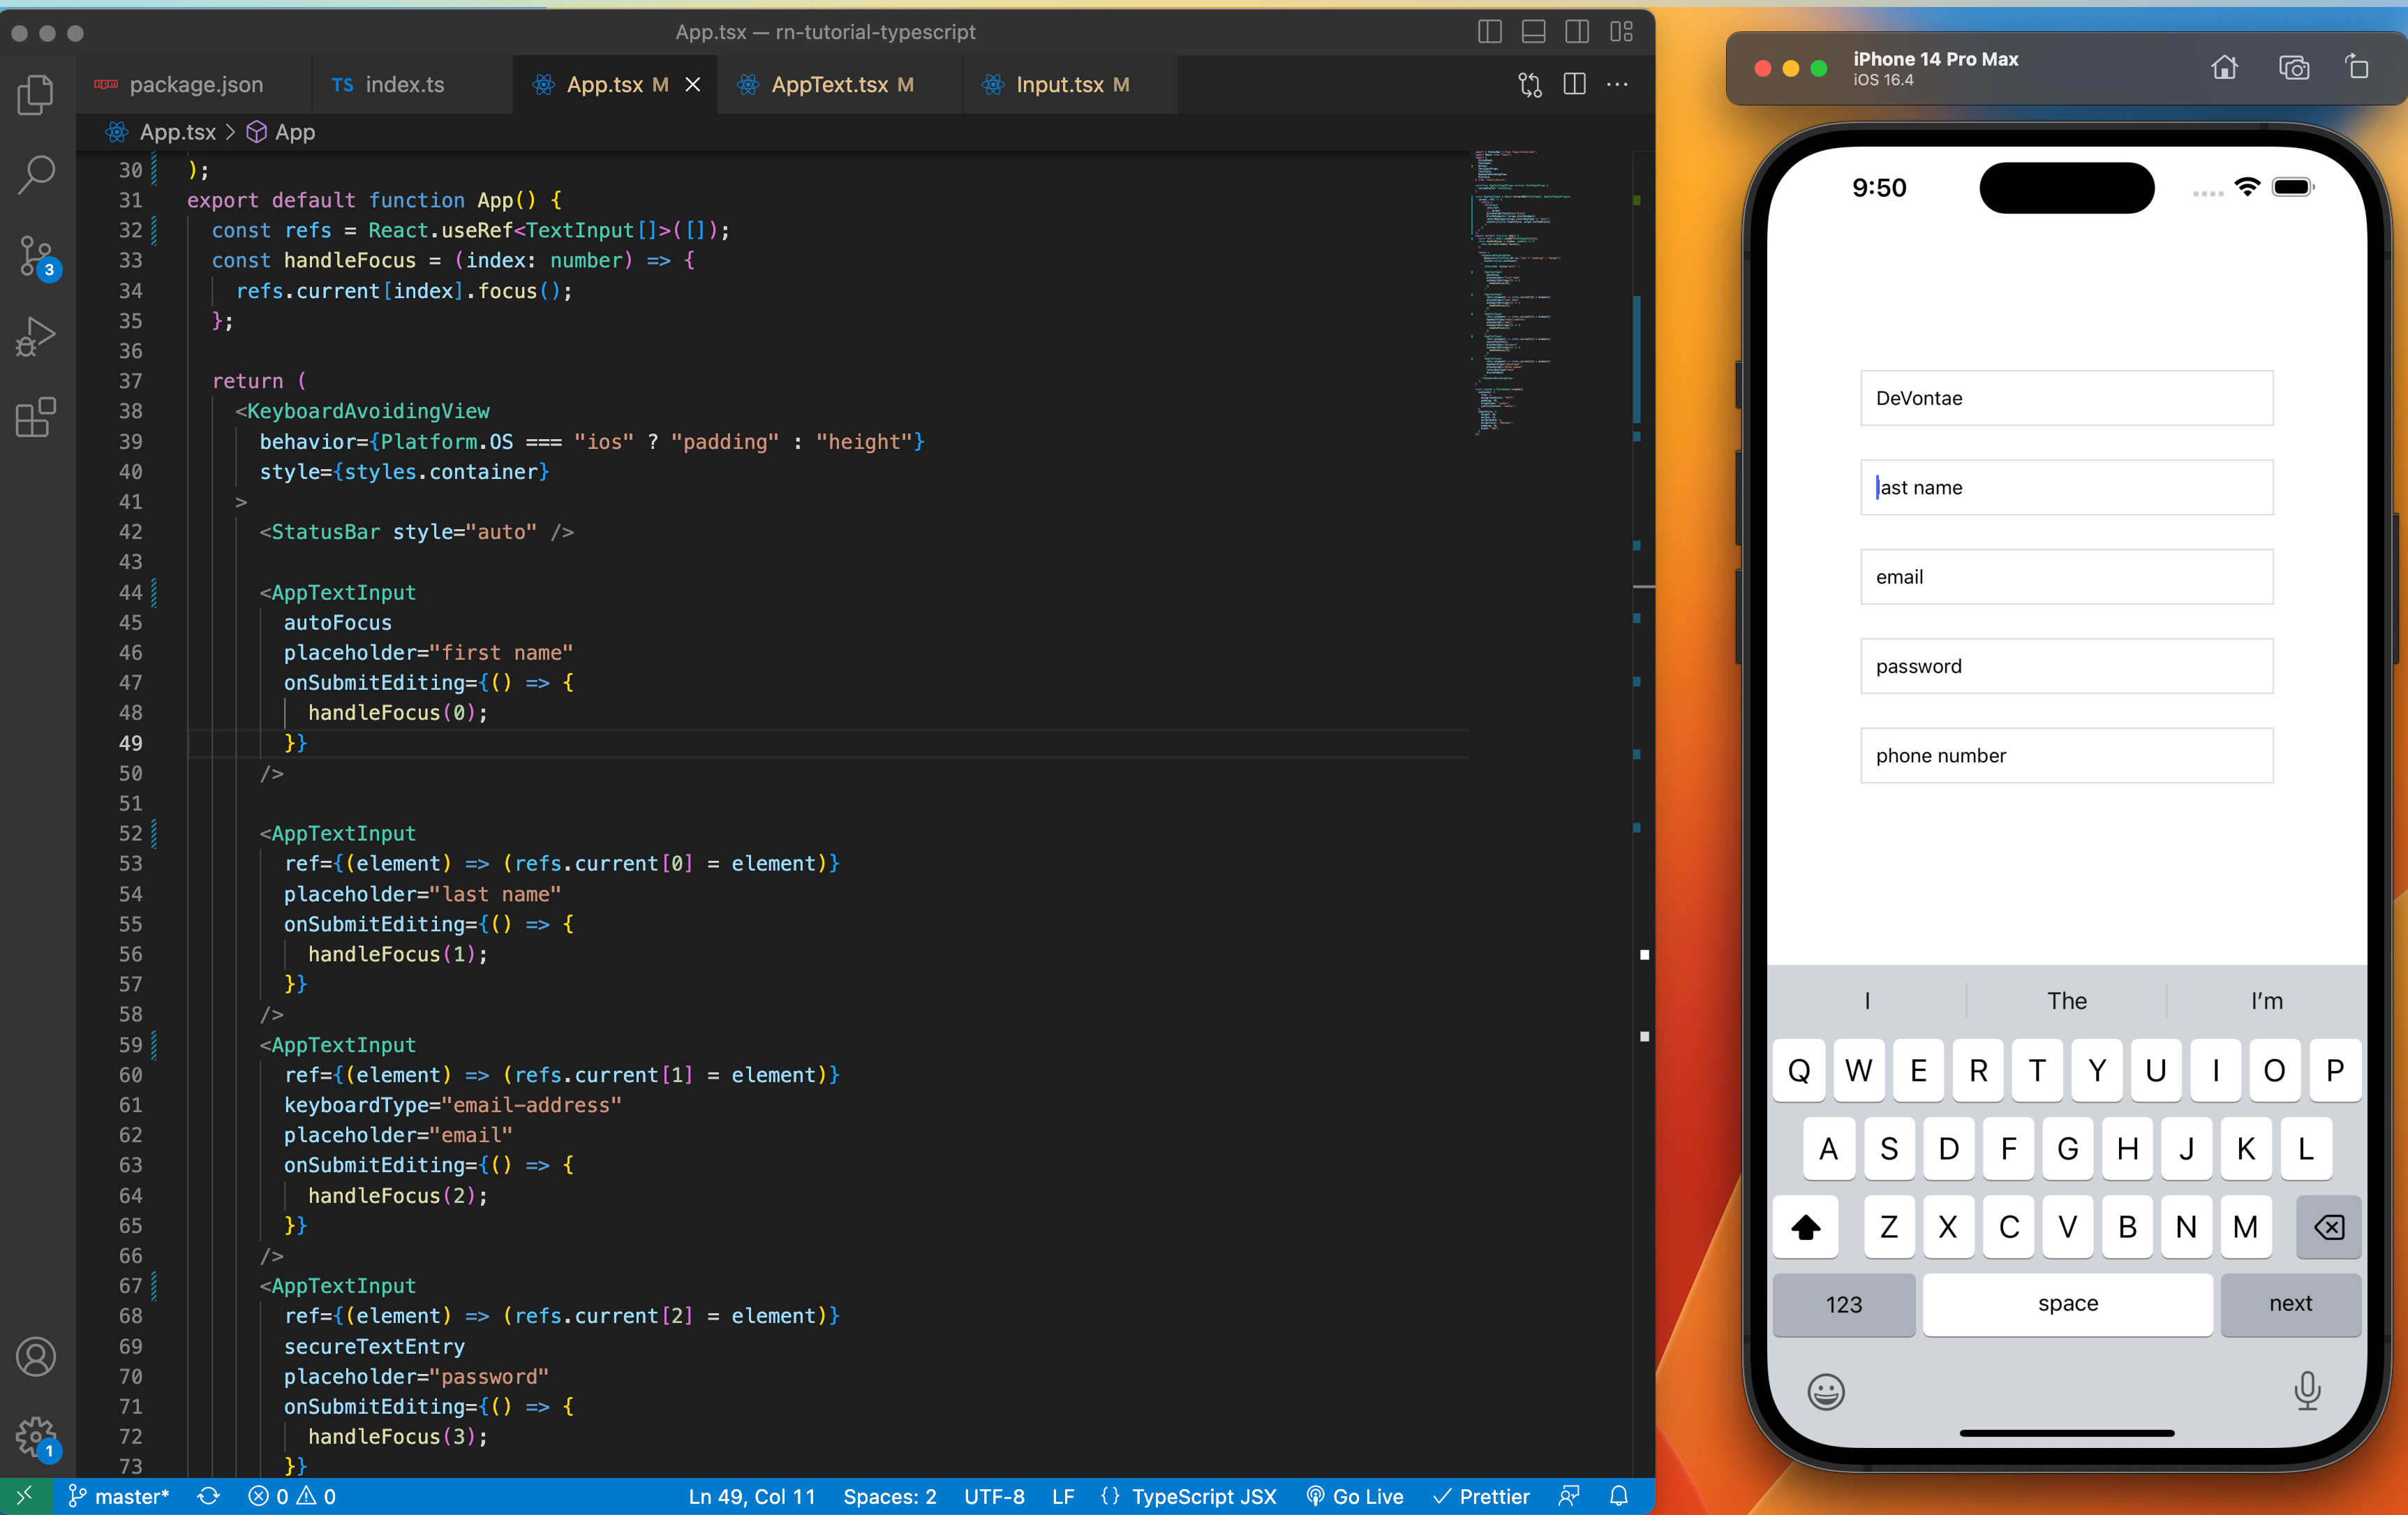
Task: Toggle shift key on iOS keyboard
Action: (1805, 1226)
